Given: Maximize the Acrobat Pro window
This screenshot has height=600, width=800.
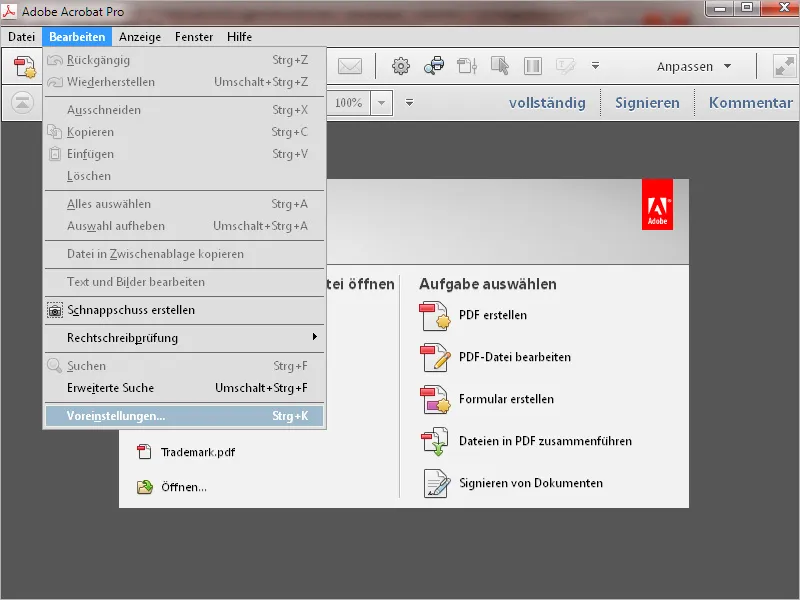Looking at the screenshot, I should 747,8.
